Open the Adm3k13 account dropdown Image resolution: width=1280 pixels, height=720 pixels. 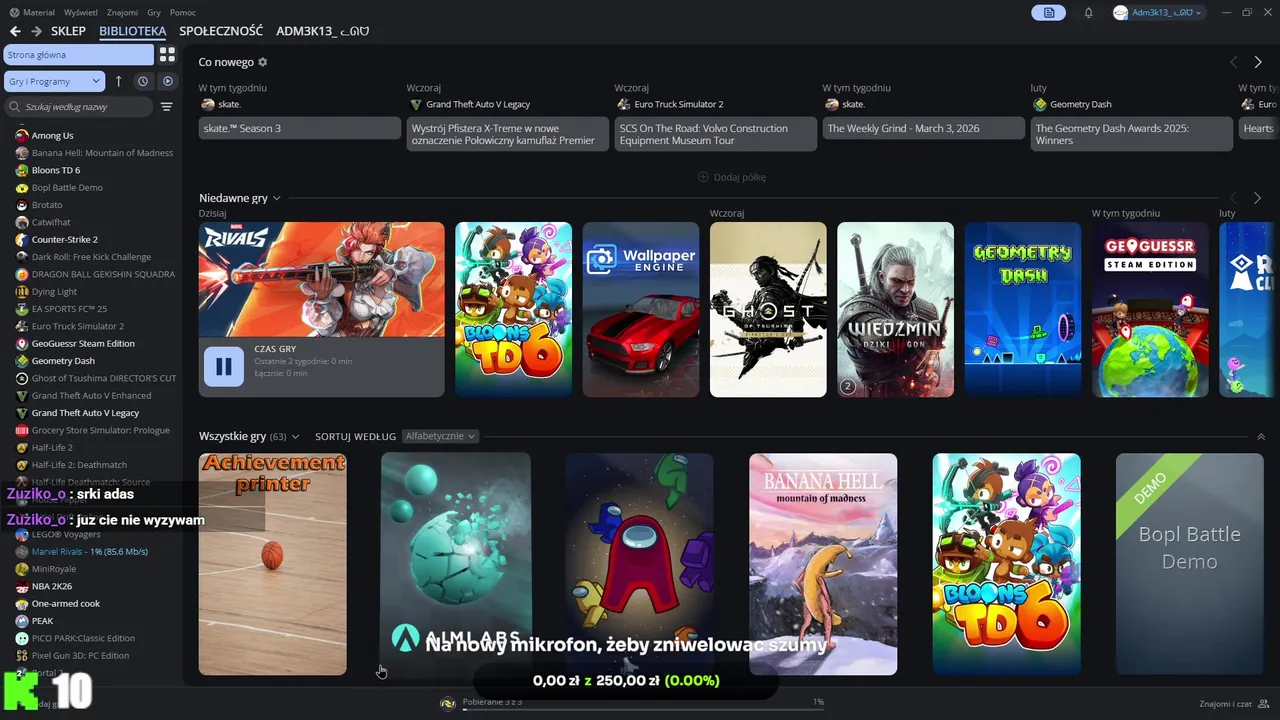1158,12
